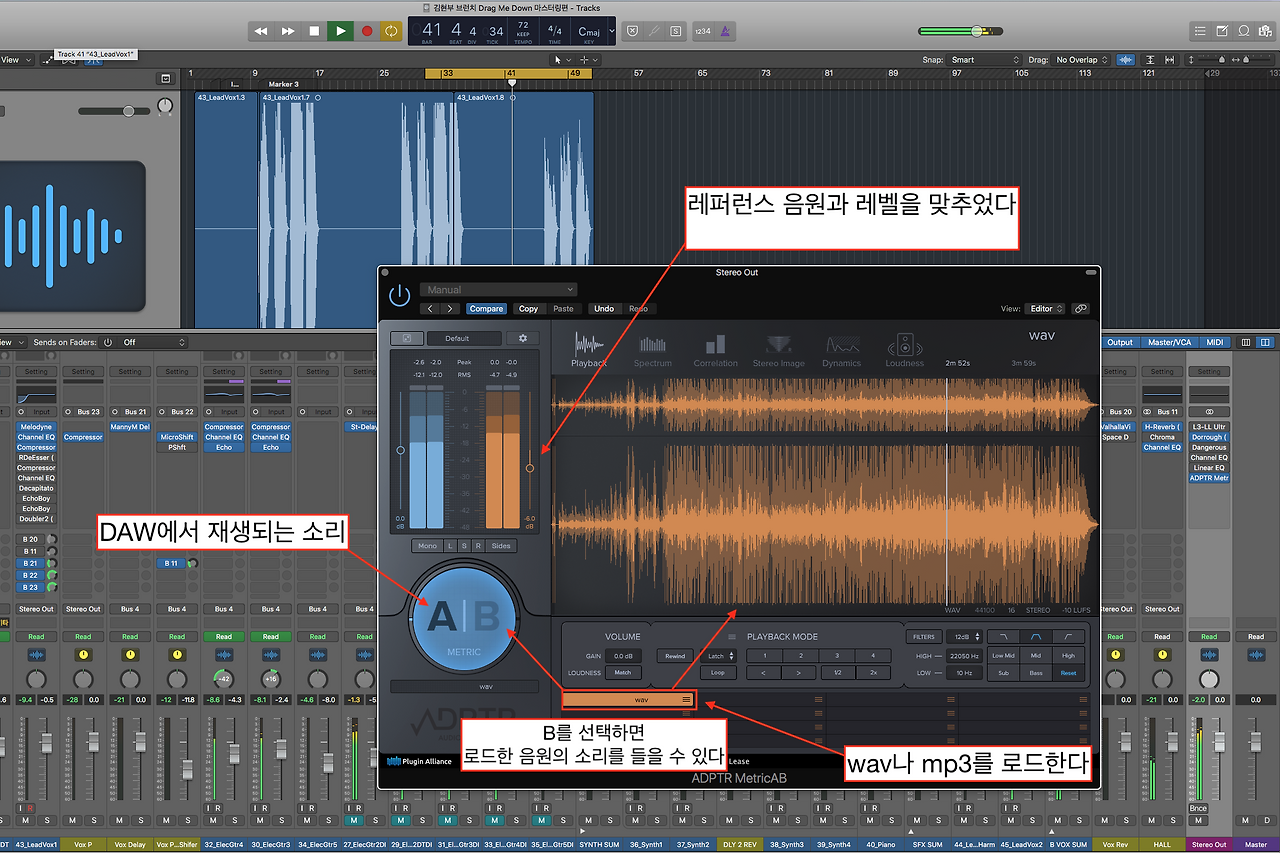Open MetricAB settings gear
Screen dimensions: 1280x853
point(523,339)
